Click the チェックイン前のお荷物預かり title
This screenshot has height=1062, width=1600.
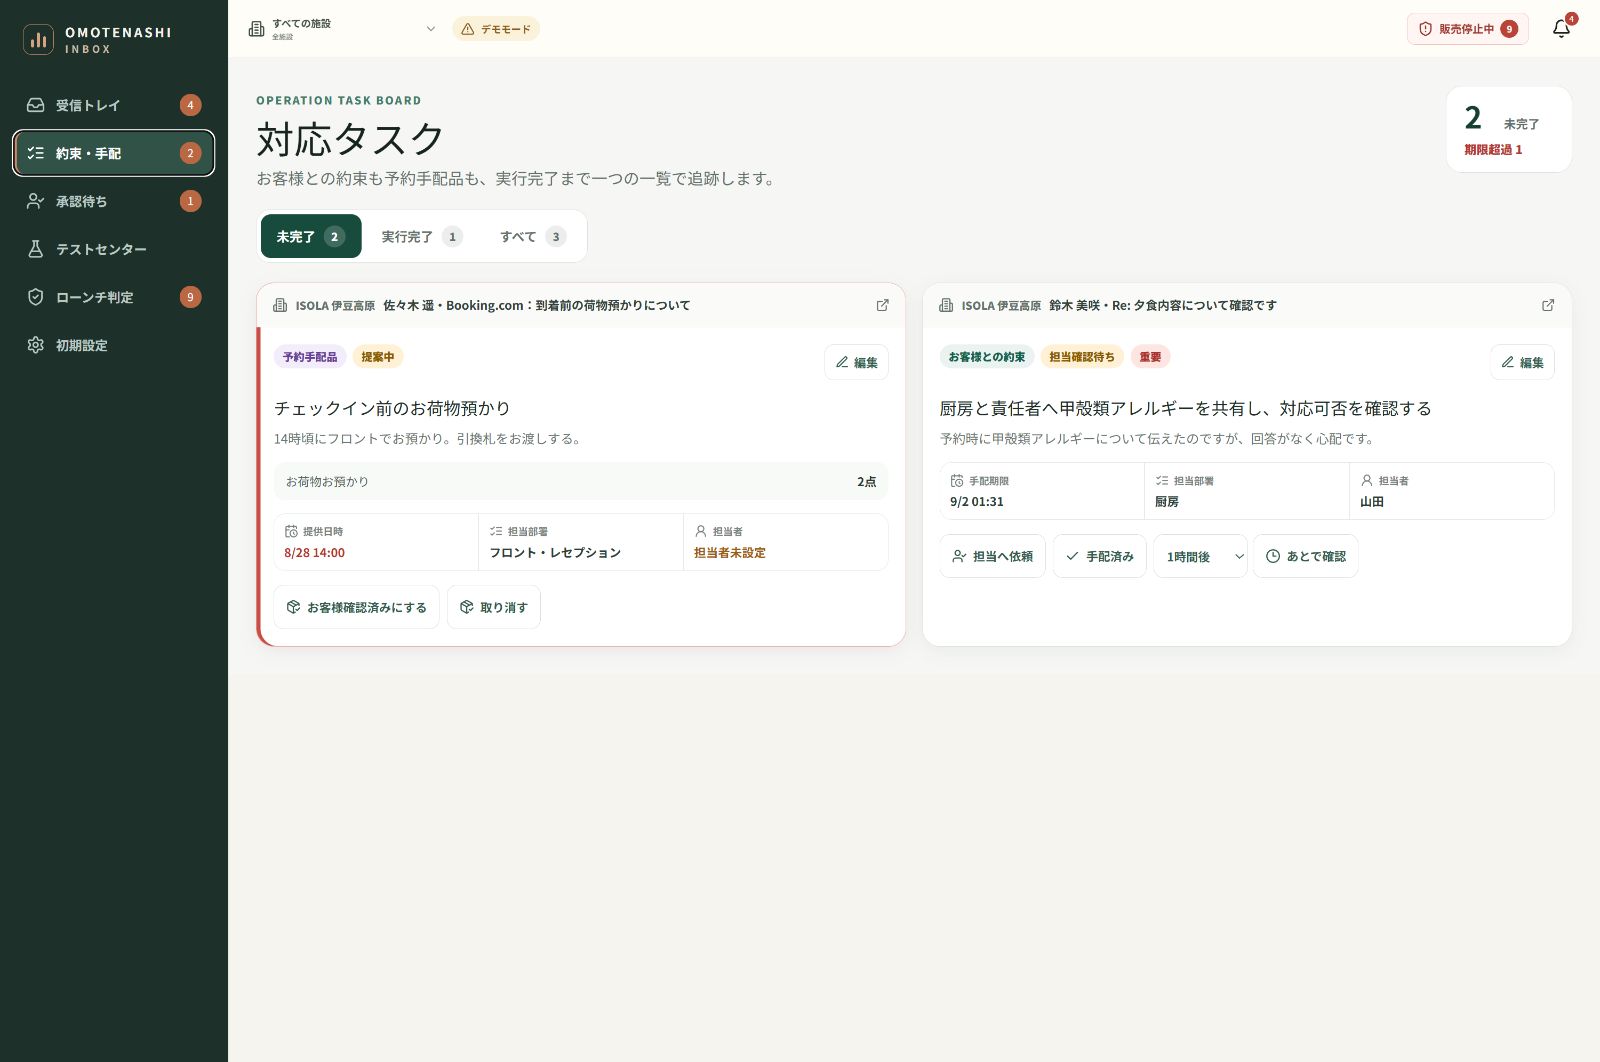pos(392,408)
